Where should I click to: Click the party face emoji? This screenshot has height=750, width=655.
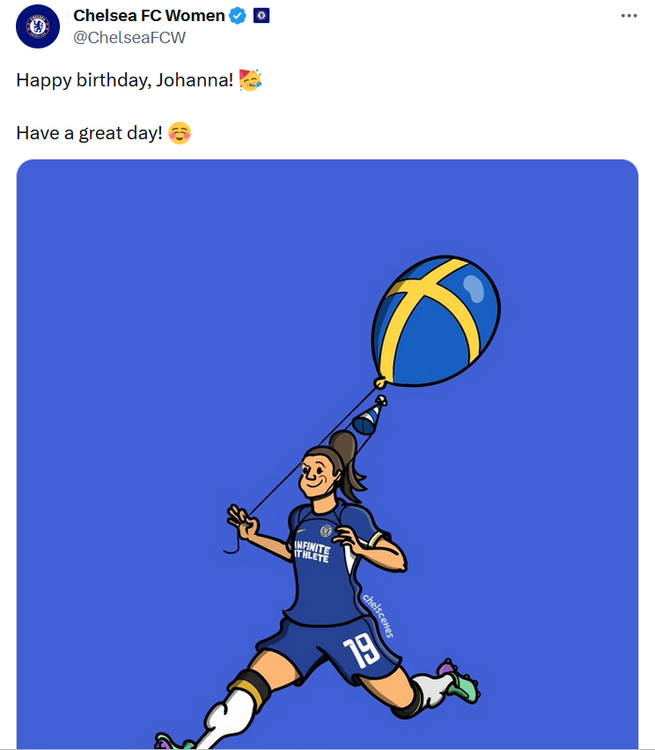point(250,80)
